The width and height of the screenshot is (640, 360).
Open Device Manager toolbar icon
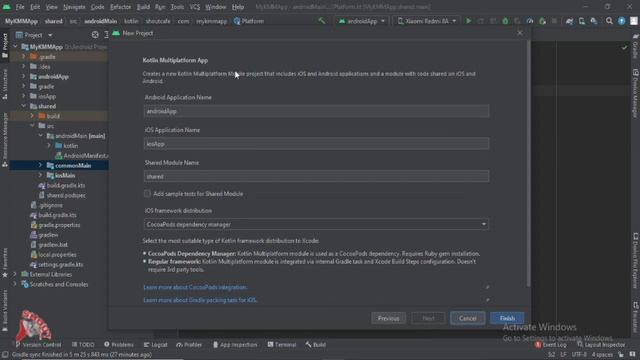point(582,21)
